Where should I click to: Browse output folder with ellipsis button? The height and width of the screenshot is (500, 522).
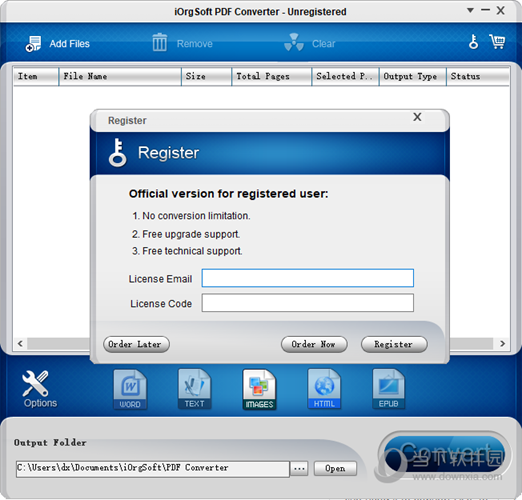tap(299, 469)
